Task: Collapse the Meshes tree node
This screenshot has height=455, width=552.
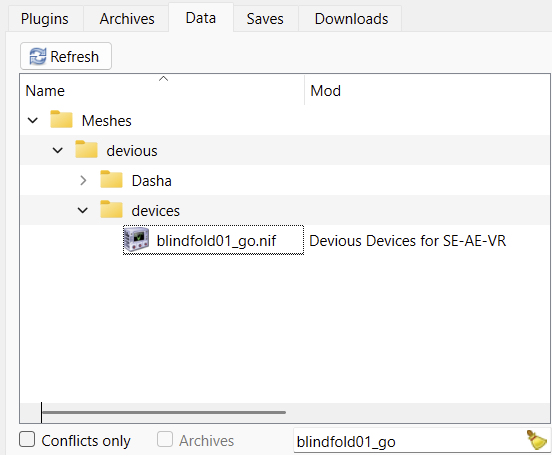Action: [33, 120]
